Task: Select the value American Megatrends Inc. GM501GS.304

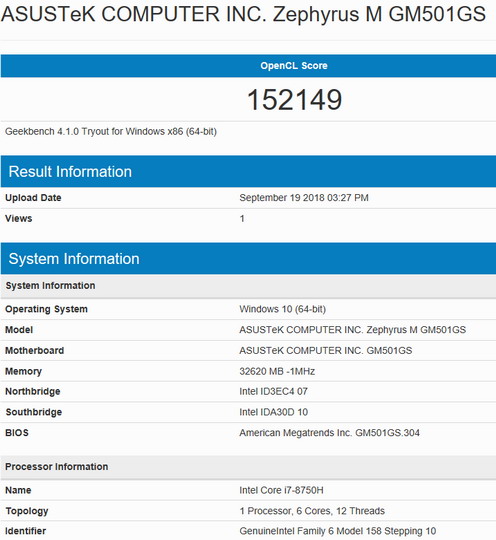Action: 329,433
